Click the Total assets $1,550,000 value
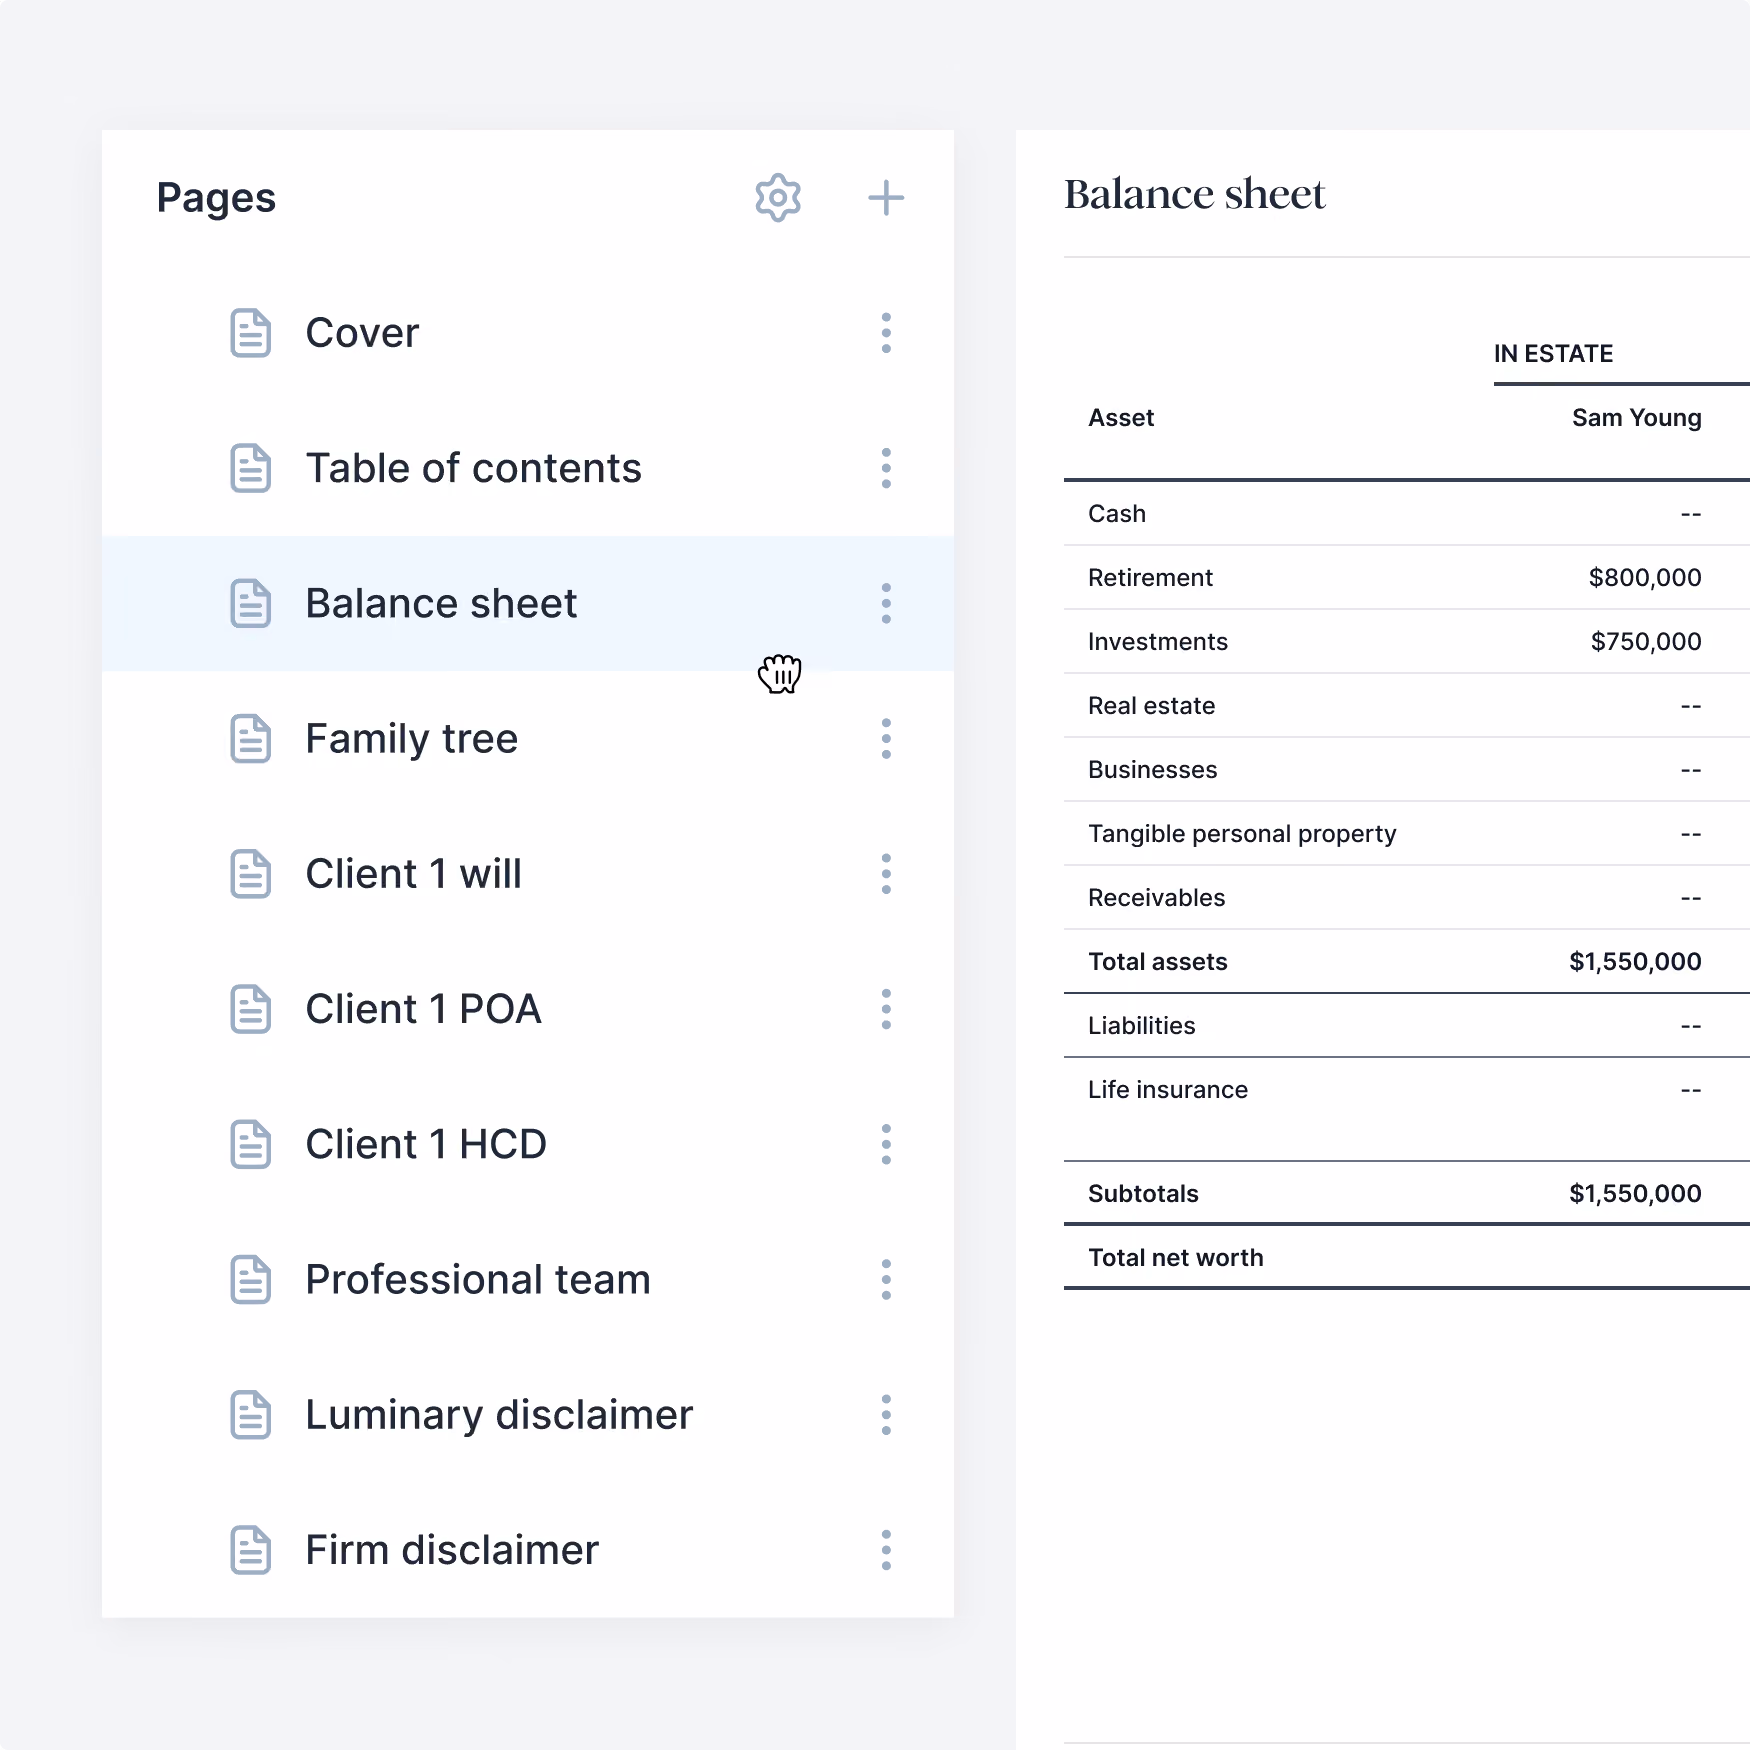 (x=1635, y=962)
